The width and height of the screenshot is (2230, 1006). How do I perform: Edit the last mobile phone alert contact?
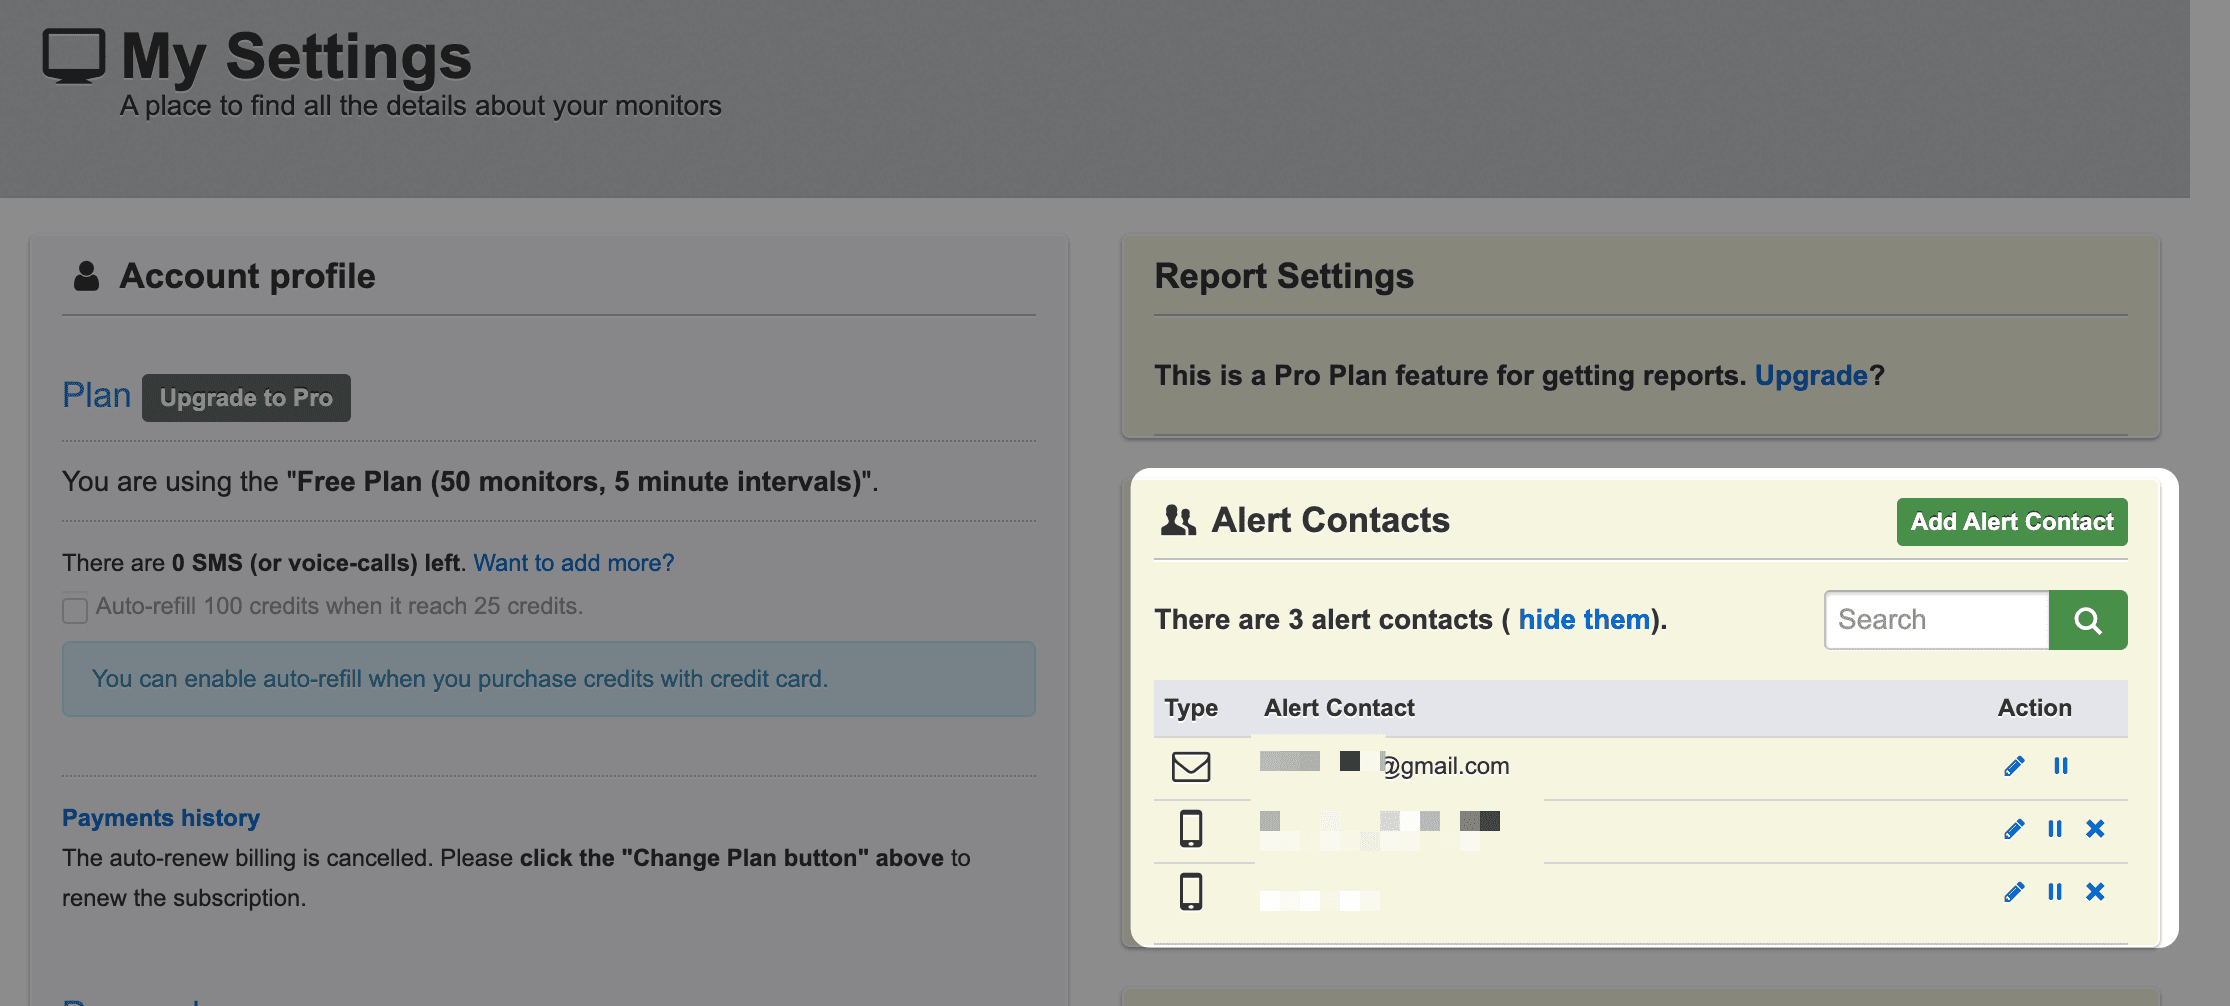tap(2013, 892)
